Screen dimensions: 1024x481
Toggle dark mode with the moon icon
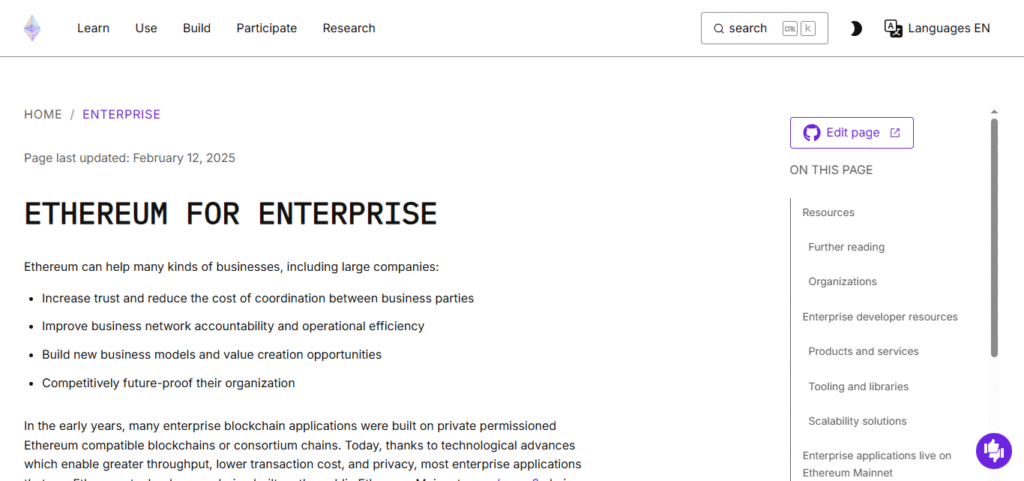(856, 29)
